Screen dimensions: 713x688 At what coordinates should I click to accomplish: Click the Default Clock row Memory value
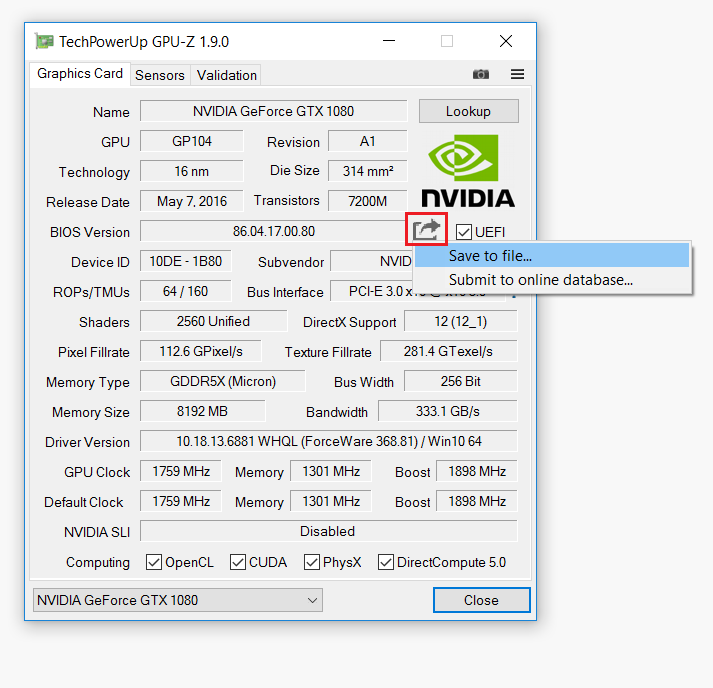point(331,501)
